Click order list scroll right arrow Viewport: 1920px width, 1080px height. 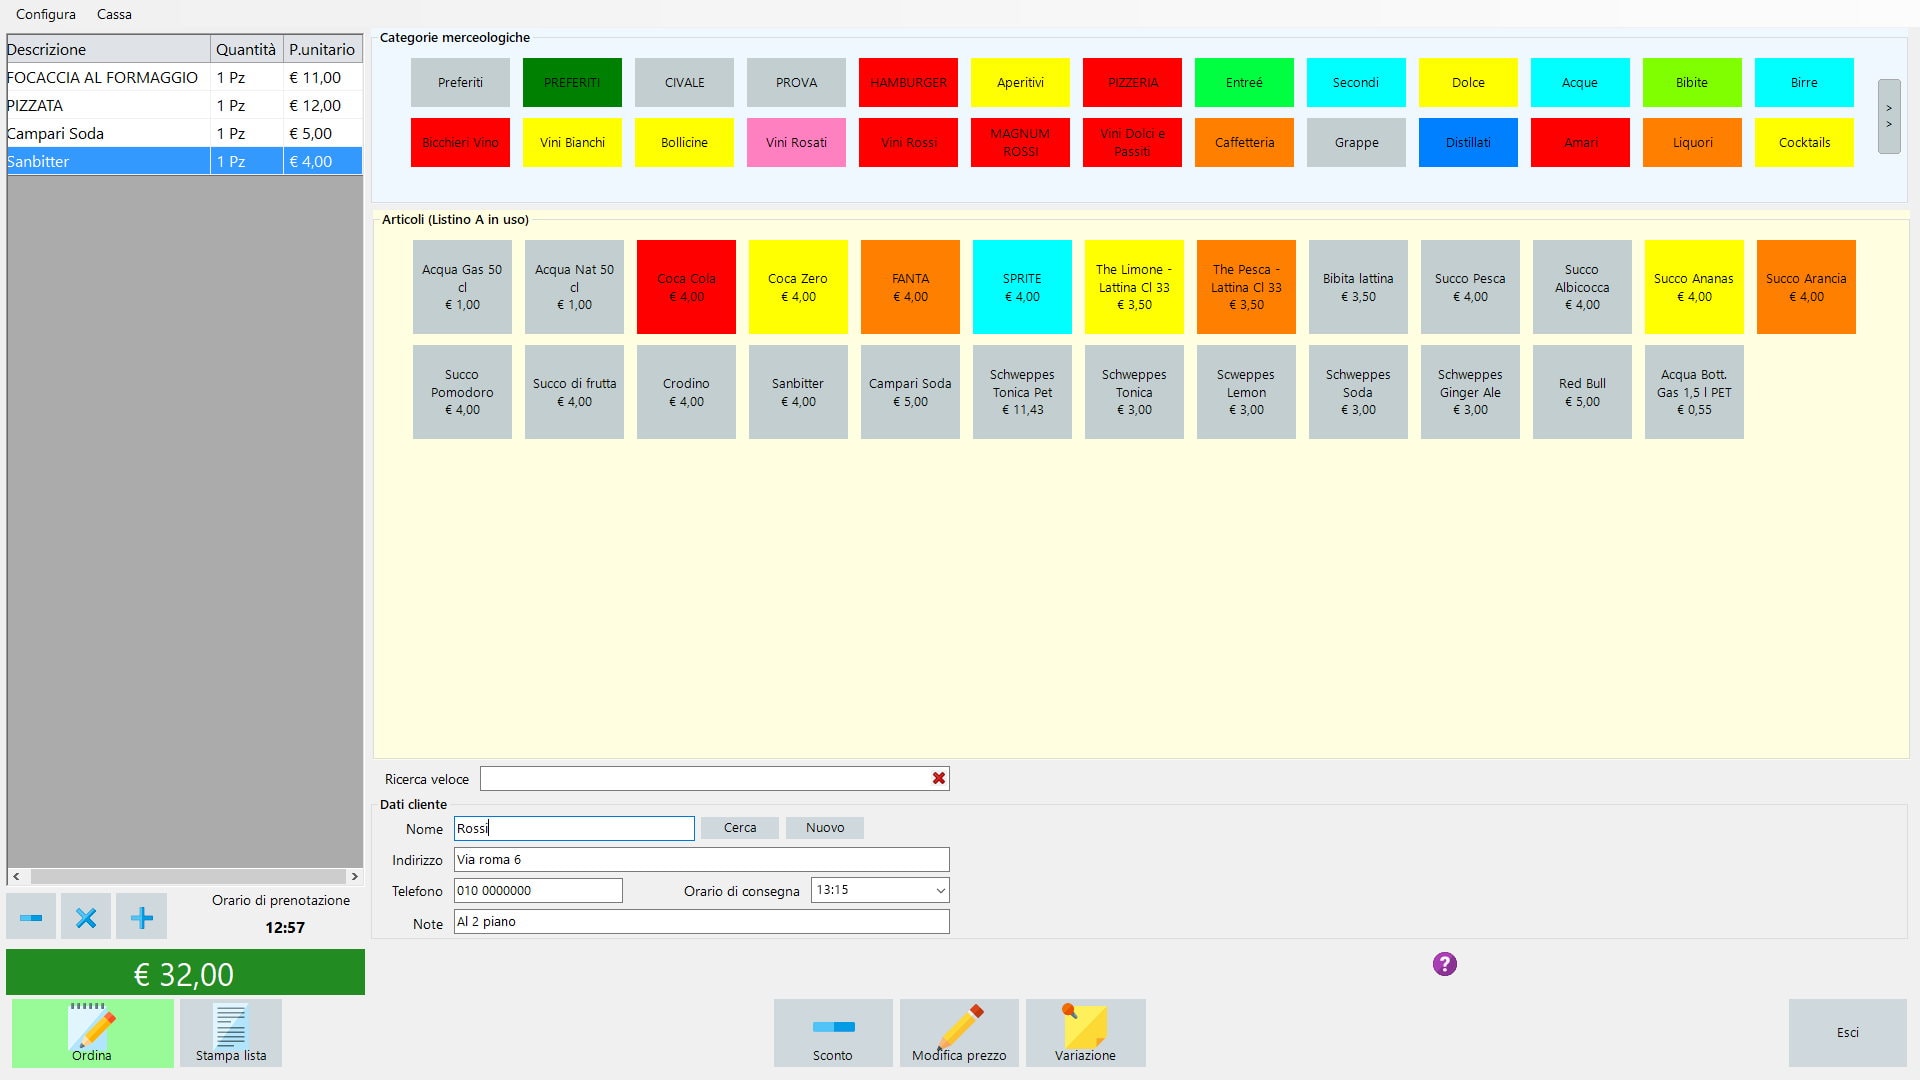354,876
